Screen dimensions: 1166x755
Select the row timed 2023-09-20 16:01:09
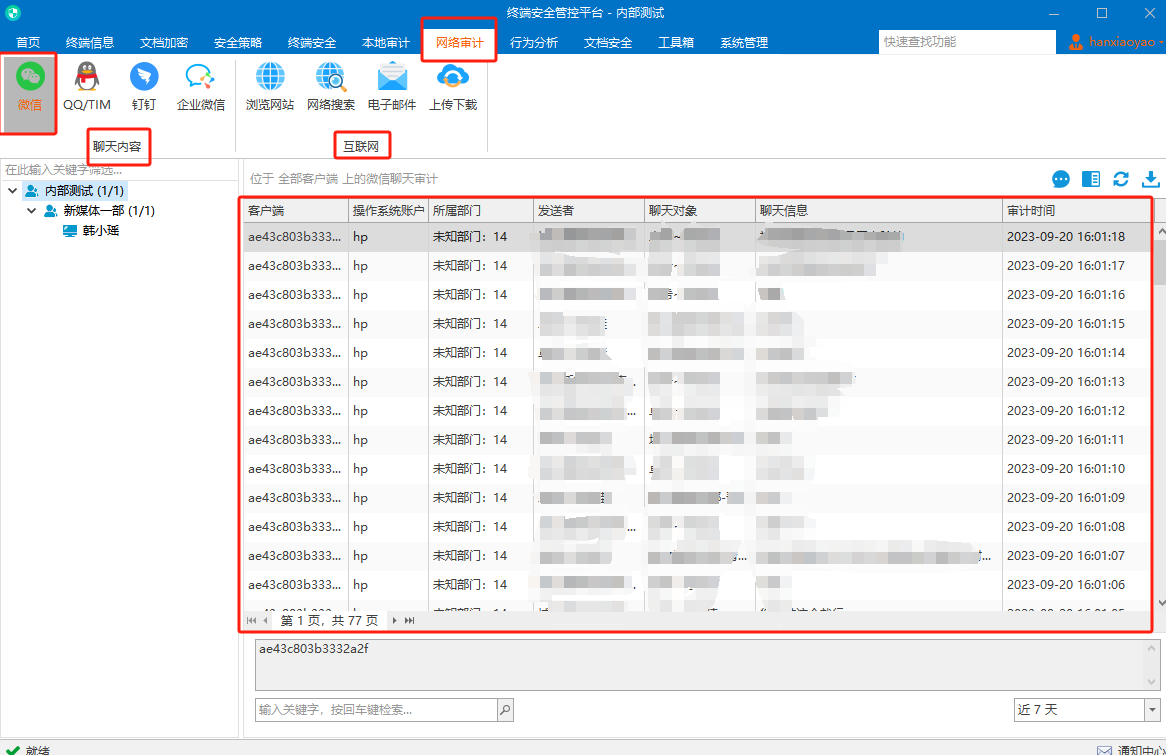pyautogui.click(x=697, y=498)
